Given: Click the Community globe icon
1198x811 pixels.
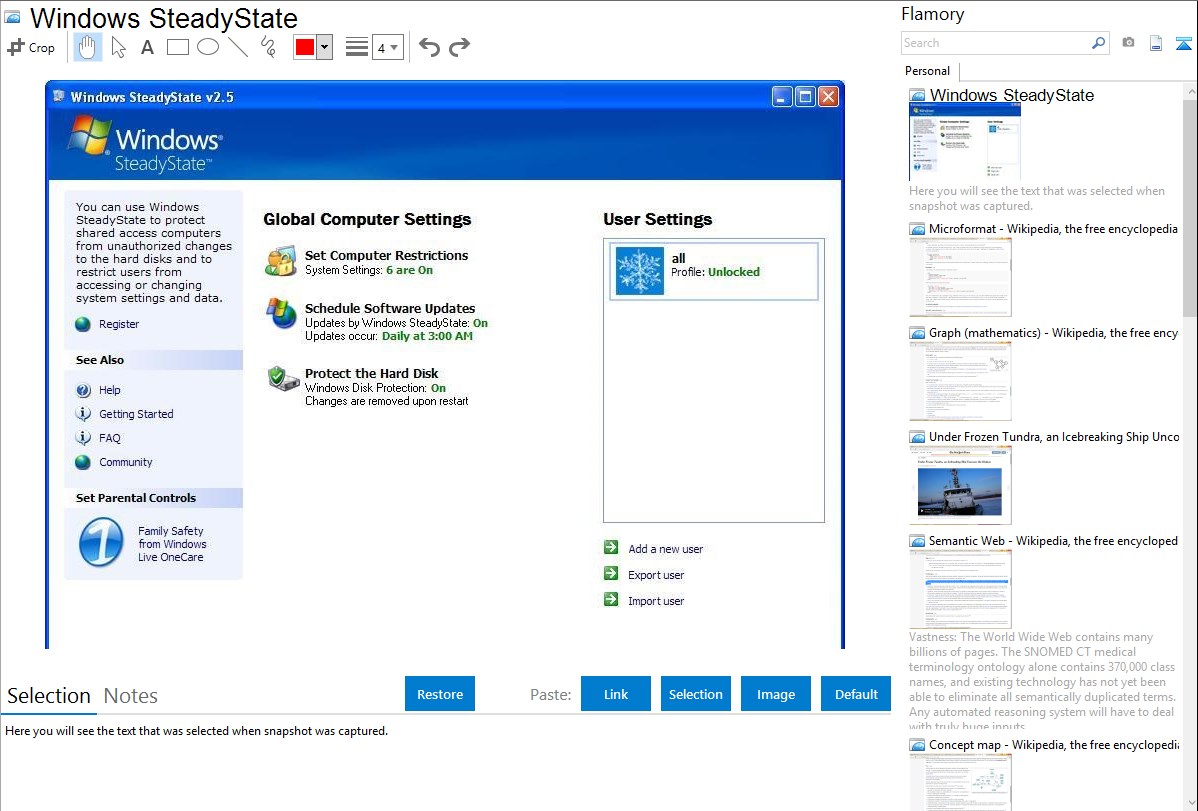Looking at the screenshot, I should (83, 462).
